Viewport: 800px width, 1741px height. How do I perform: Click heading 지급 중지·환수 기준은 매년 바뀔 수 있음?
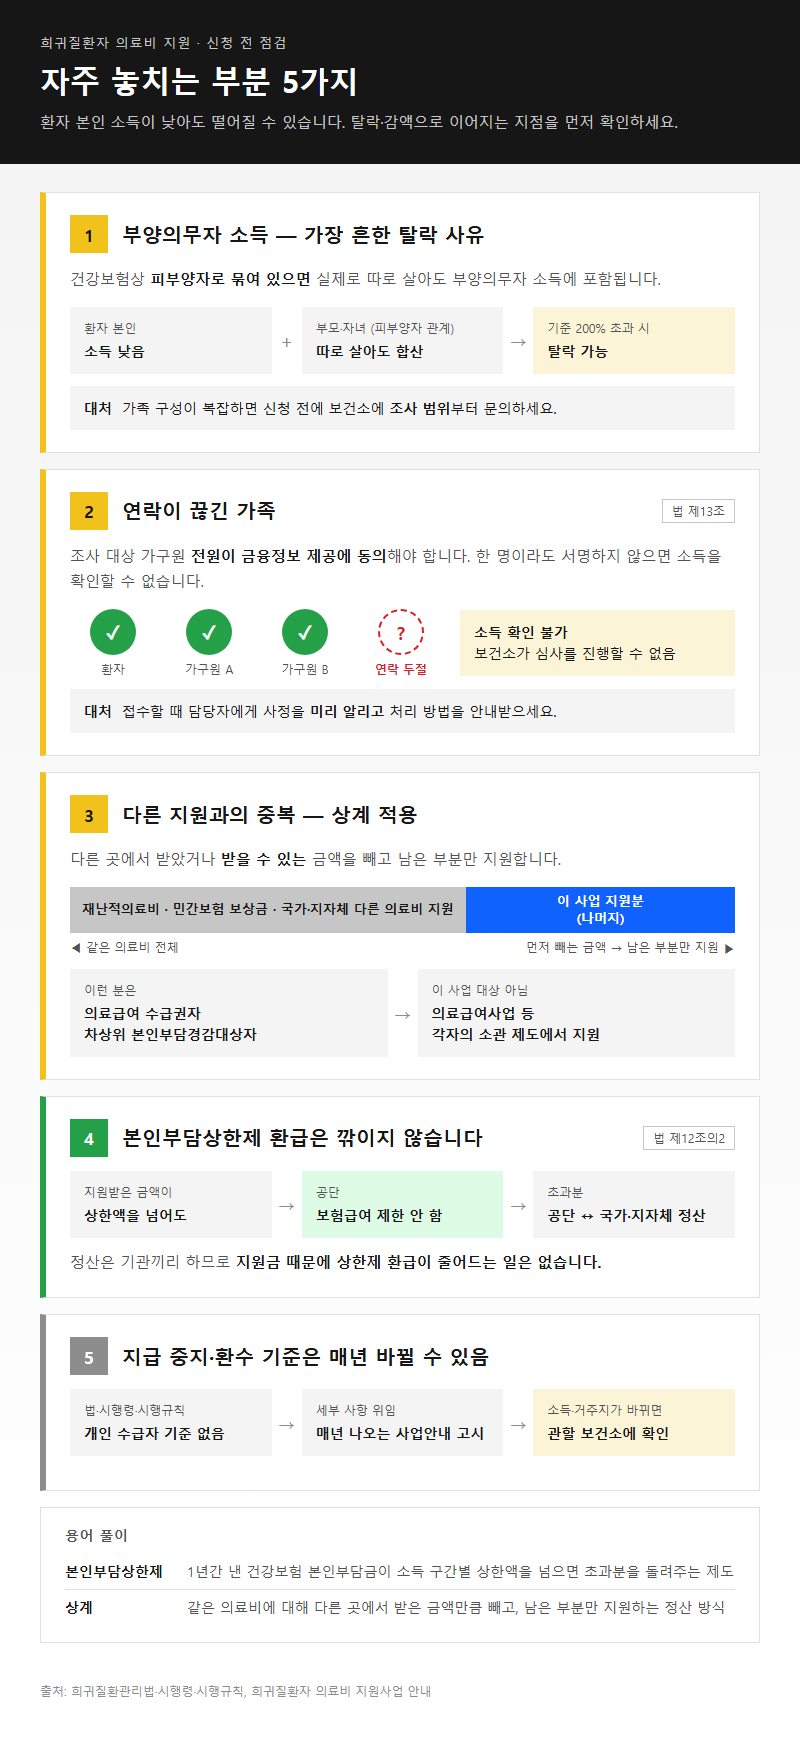point(306,1357)
